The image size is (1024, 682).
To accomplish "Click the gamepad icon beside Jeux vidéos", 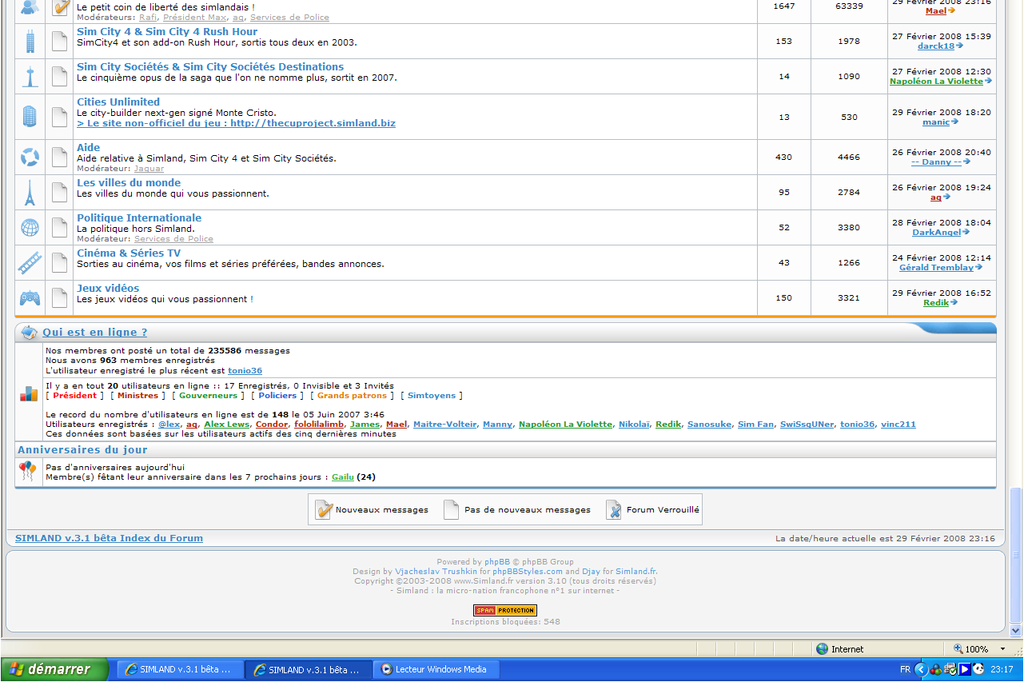I will point(30,298).
